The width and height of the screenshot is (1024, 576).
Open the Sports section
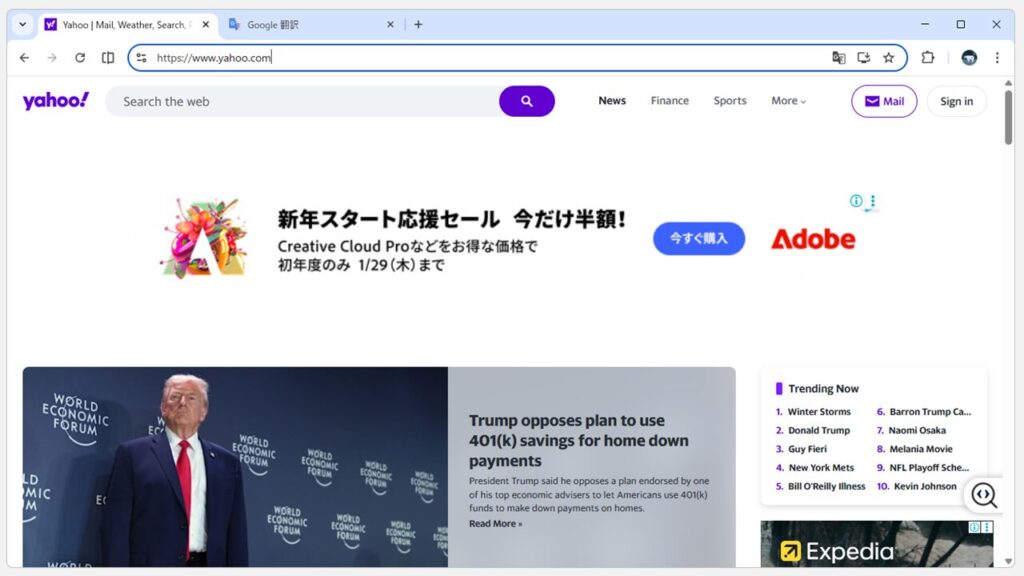[729, 101]
